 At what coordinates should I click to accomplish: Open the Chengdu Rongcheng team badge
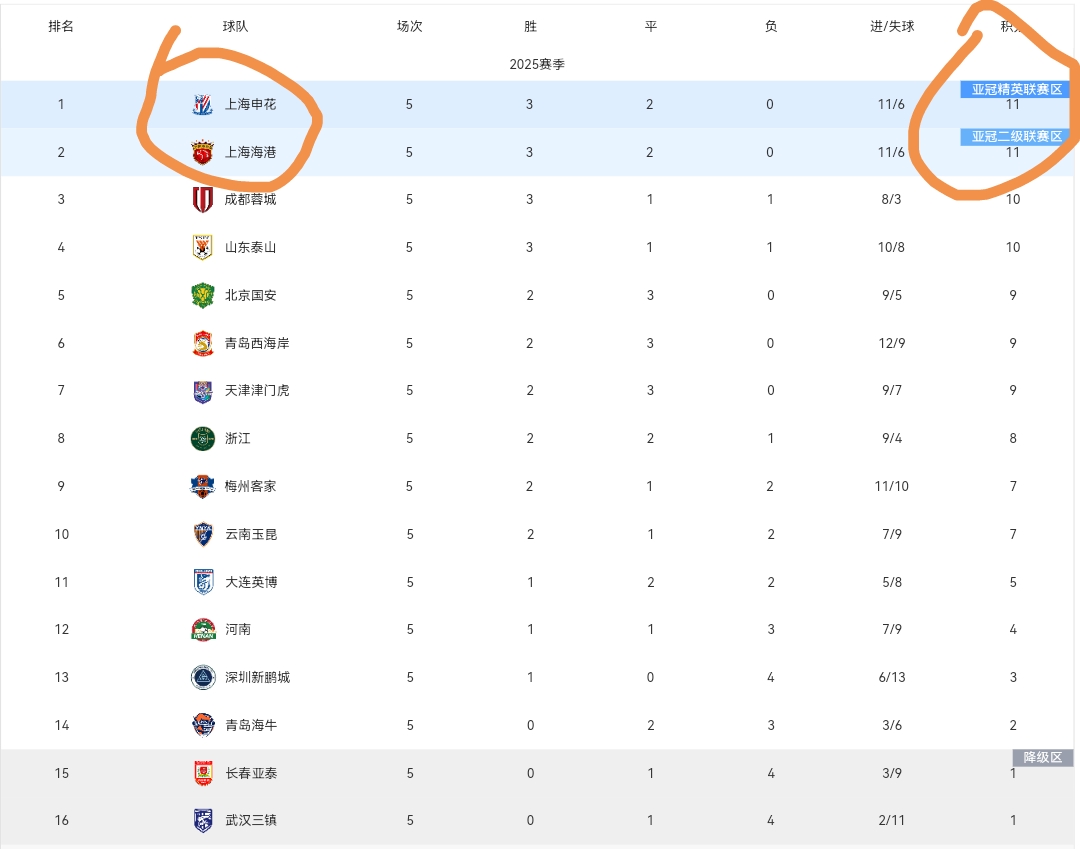click(x=202, y=200)
